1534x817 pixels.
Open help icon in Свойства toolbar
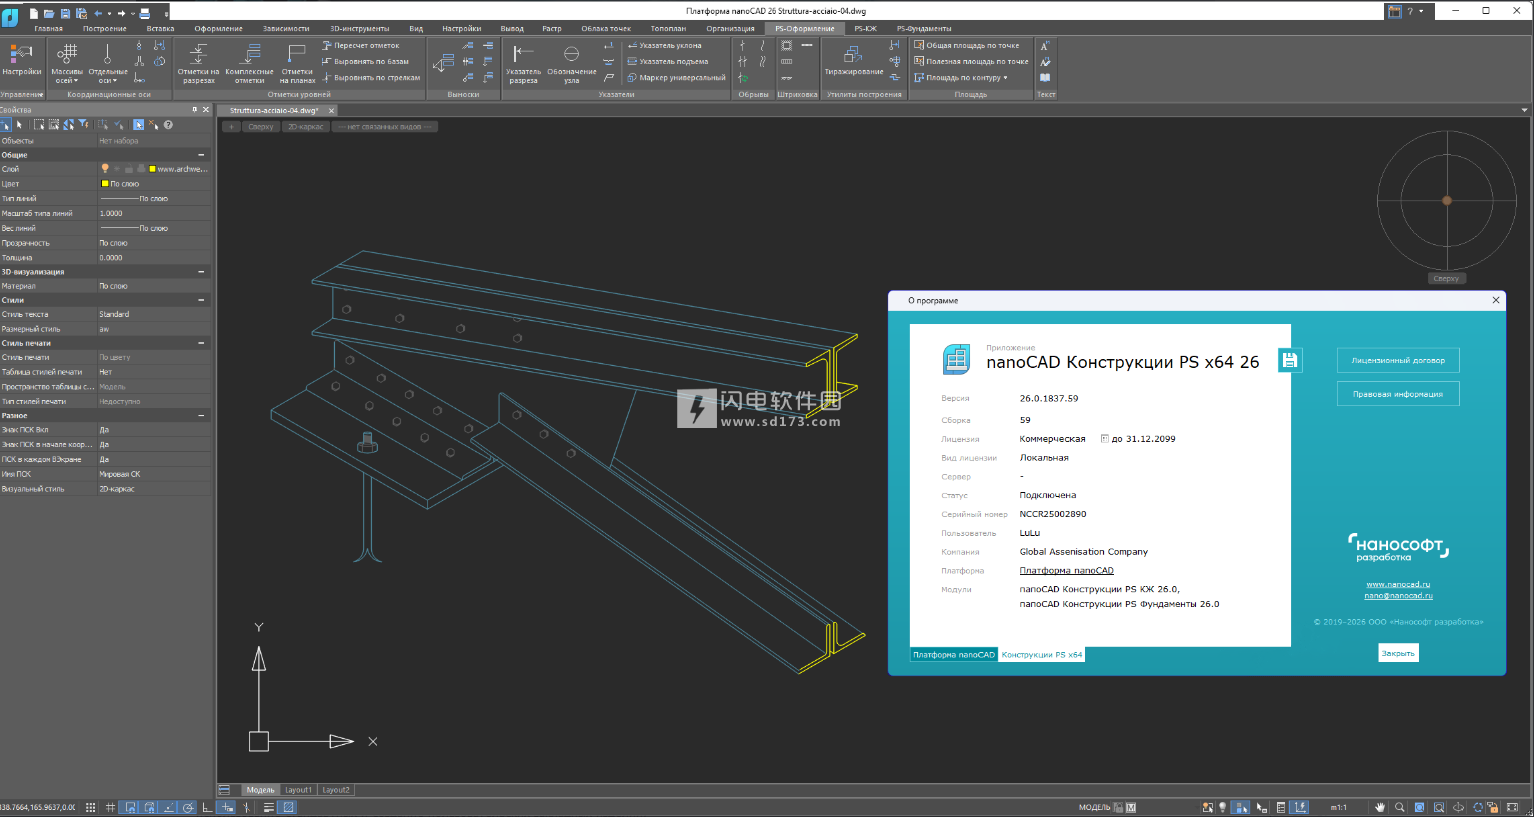click(168, 125)
